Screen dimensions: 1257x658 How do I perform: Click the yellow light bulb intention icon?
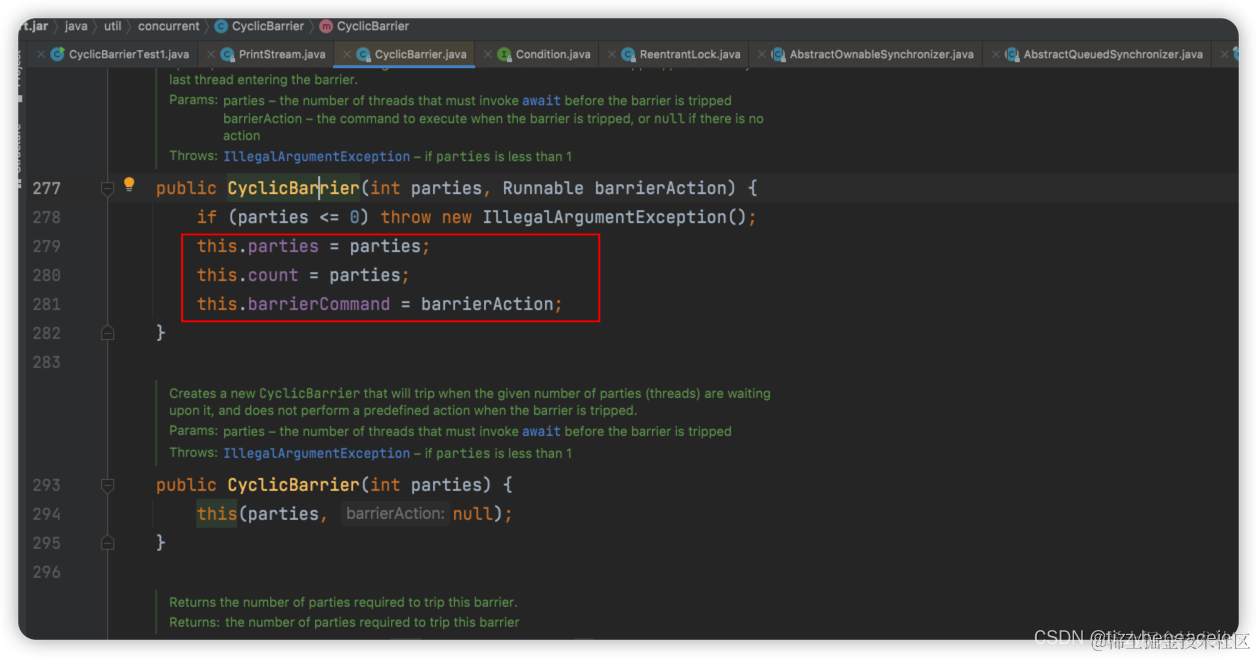click(x=129, y=184)
